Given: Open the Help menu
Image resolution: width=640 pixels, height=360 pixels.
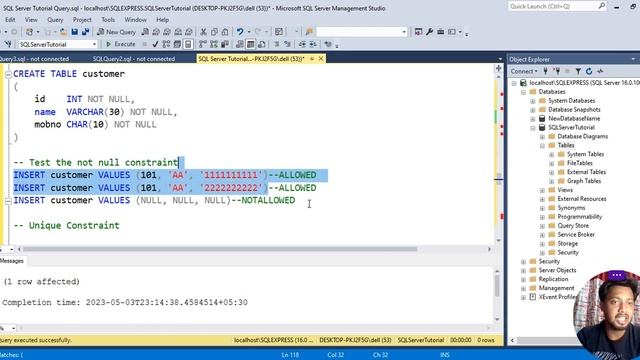Looking at the screenshot, I should [x=162, y=20].
